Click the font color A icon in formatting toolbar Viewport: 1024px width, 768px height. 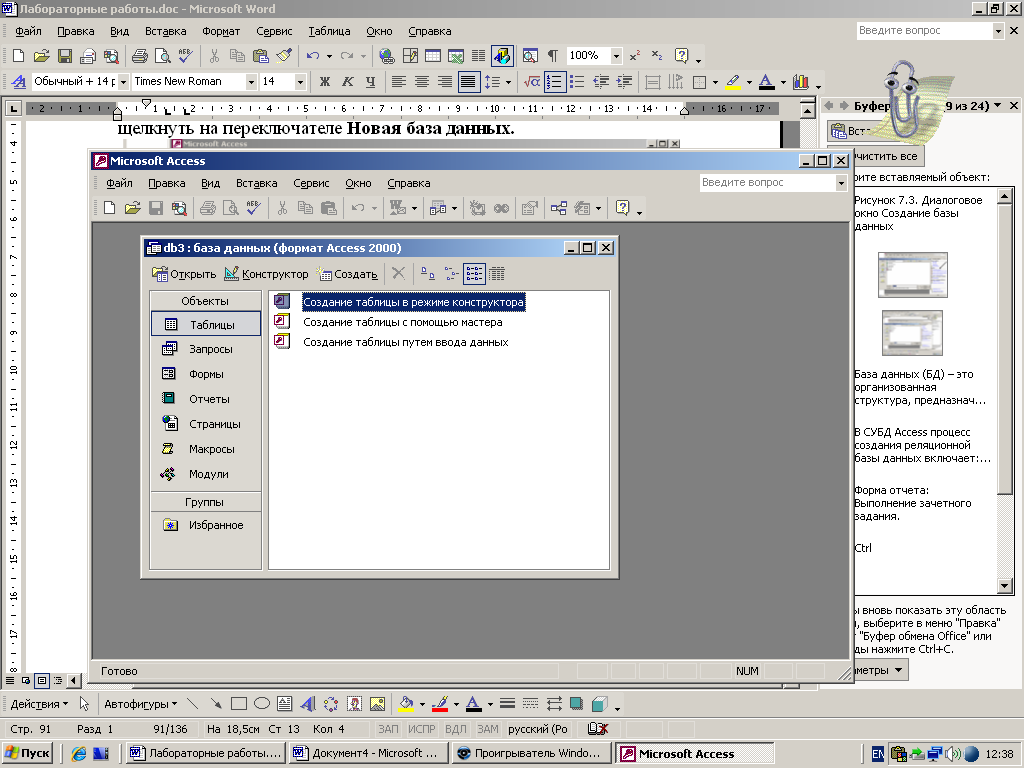tap(768, 82)
